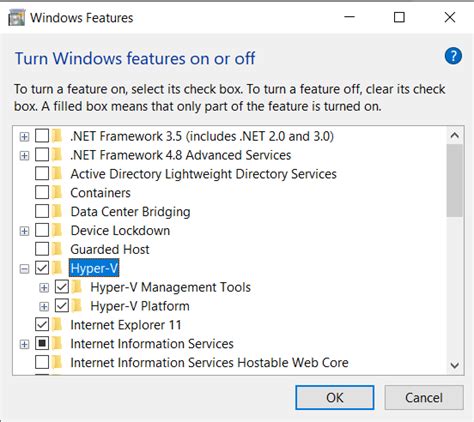The height and width of the screenshot is (422, 474).
Task: Confirm changes with the OK button
Action: [x=335, y=398]
